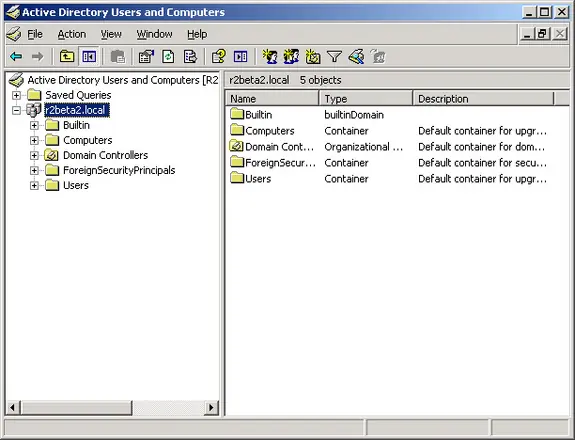The image size is (575, 440).
Task: Click the domain icon beside r2beta2.local
Action: point(33,110)
